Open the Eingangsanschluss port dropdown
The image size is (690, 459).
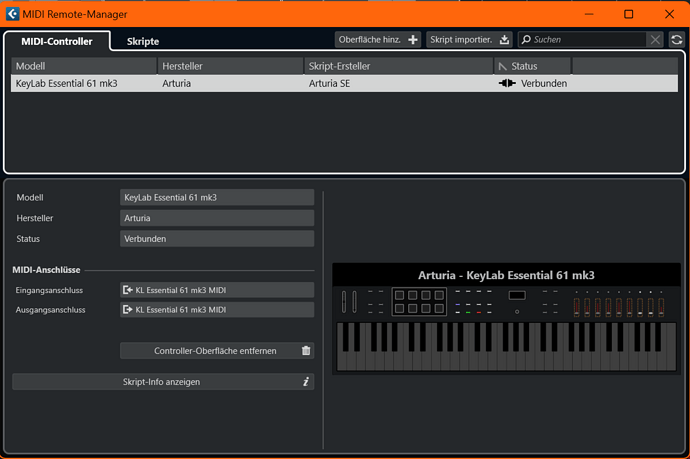pyautogui.click(x=217, y=290)
